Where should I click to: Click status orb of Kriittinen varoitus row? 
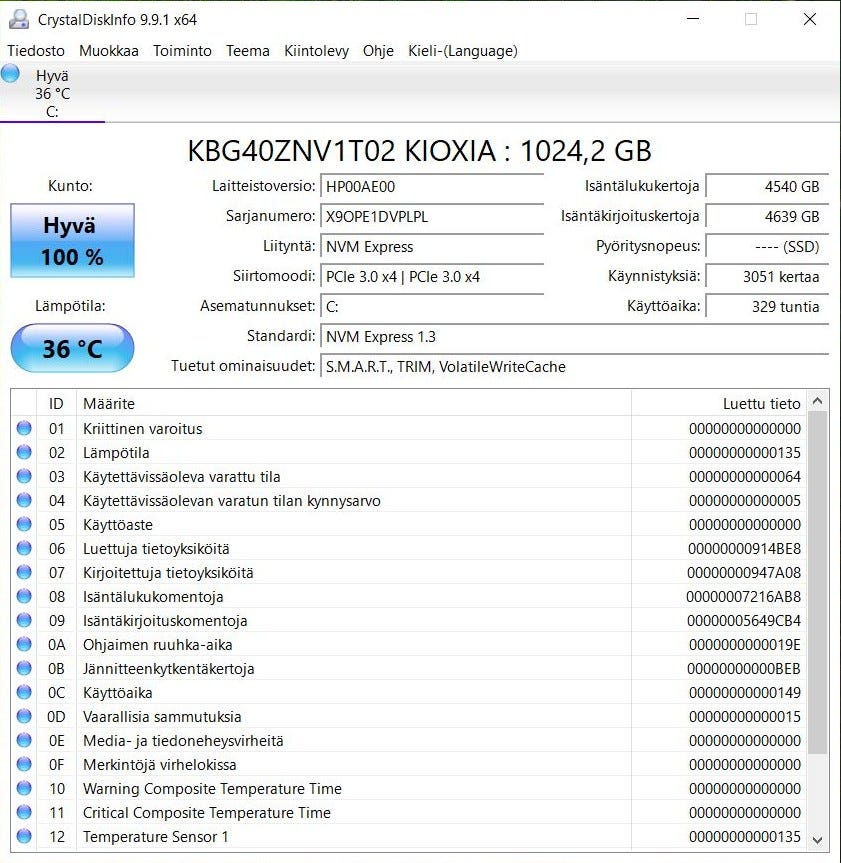24,428
